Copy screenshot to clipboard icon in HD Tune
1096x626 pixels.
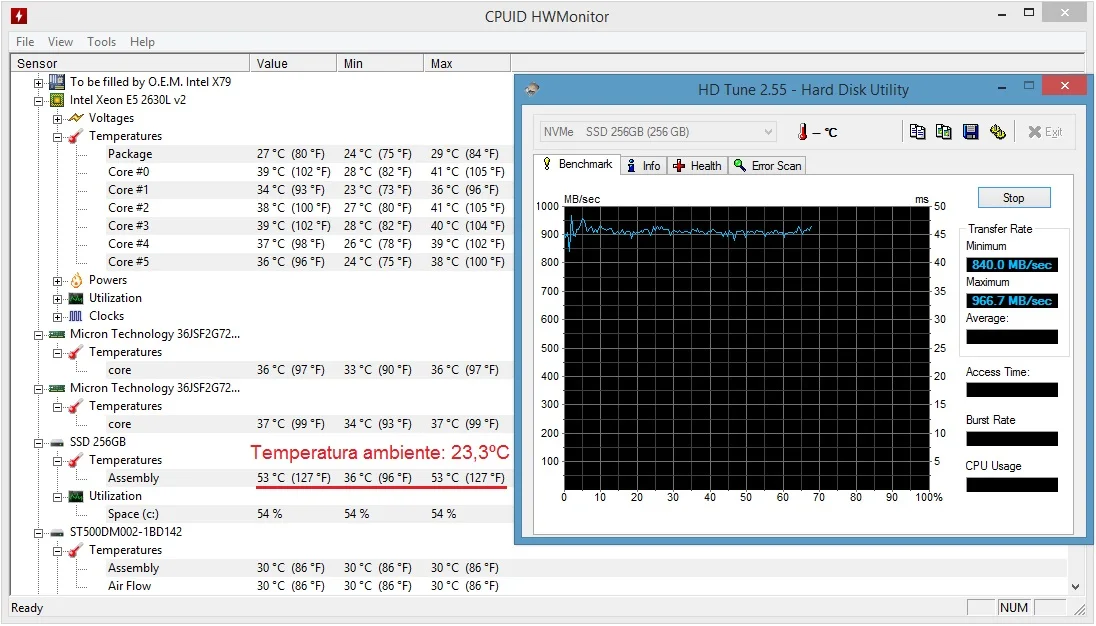tap(944, 131)
